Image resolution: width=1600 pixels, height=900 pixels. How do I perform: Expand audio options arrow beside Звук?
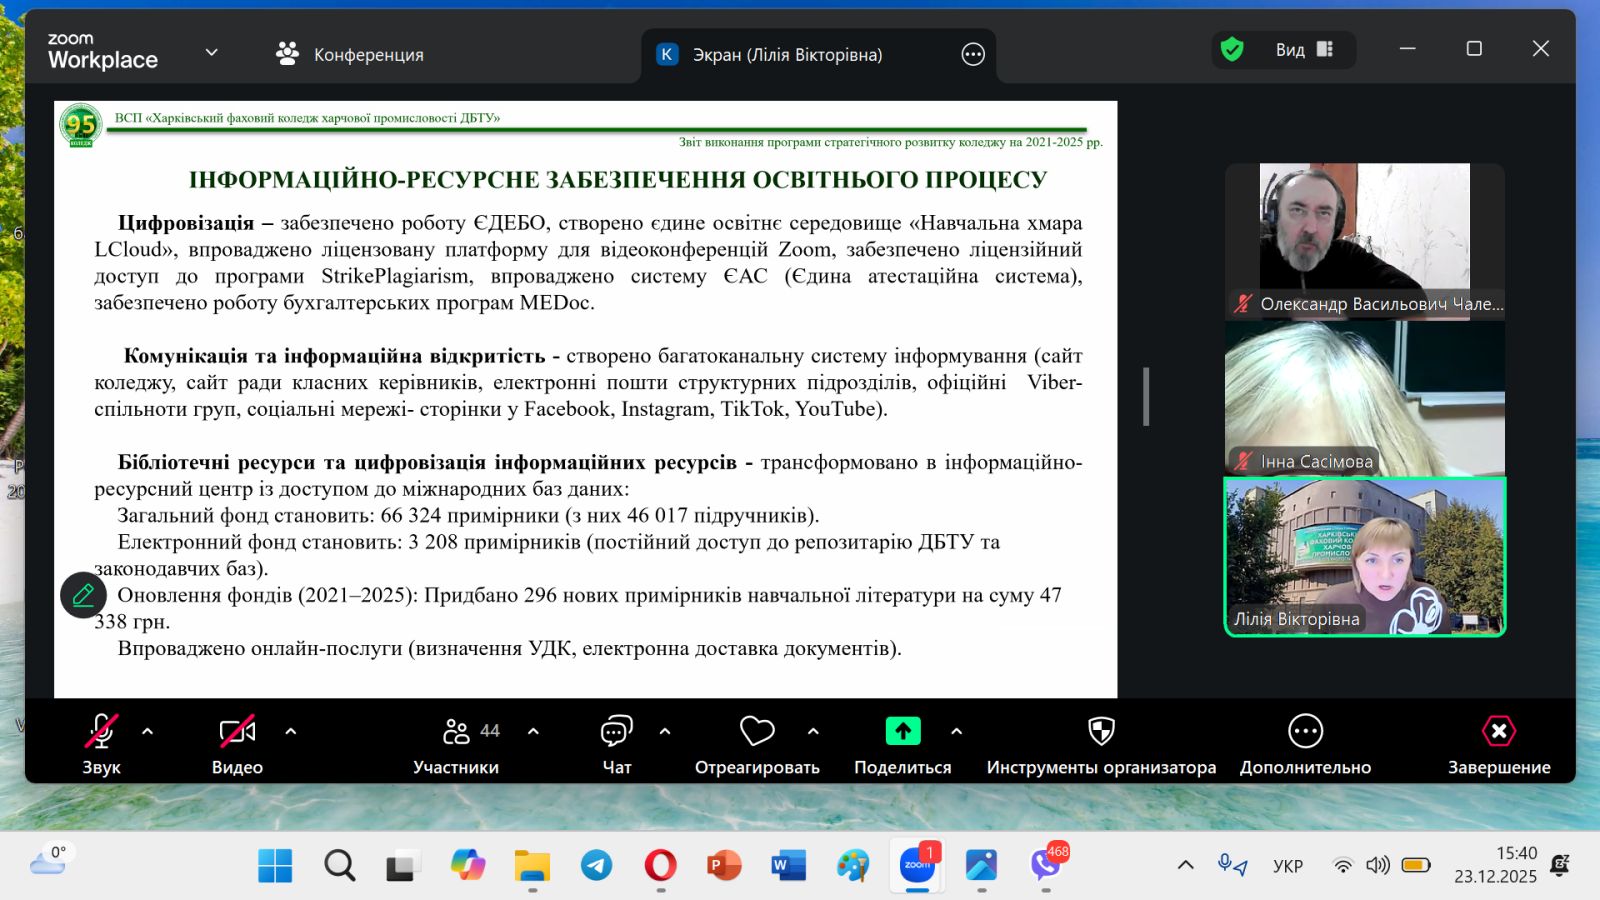click(x=148, y=731)
